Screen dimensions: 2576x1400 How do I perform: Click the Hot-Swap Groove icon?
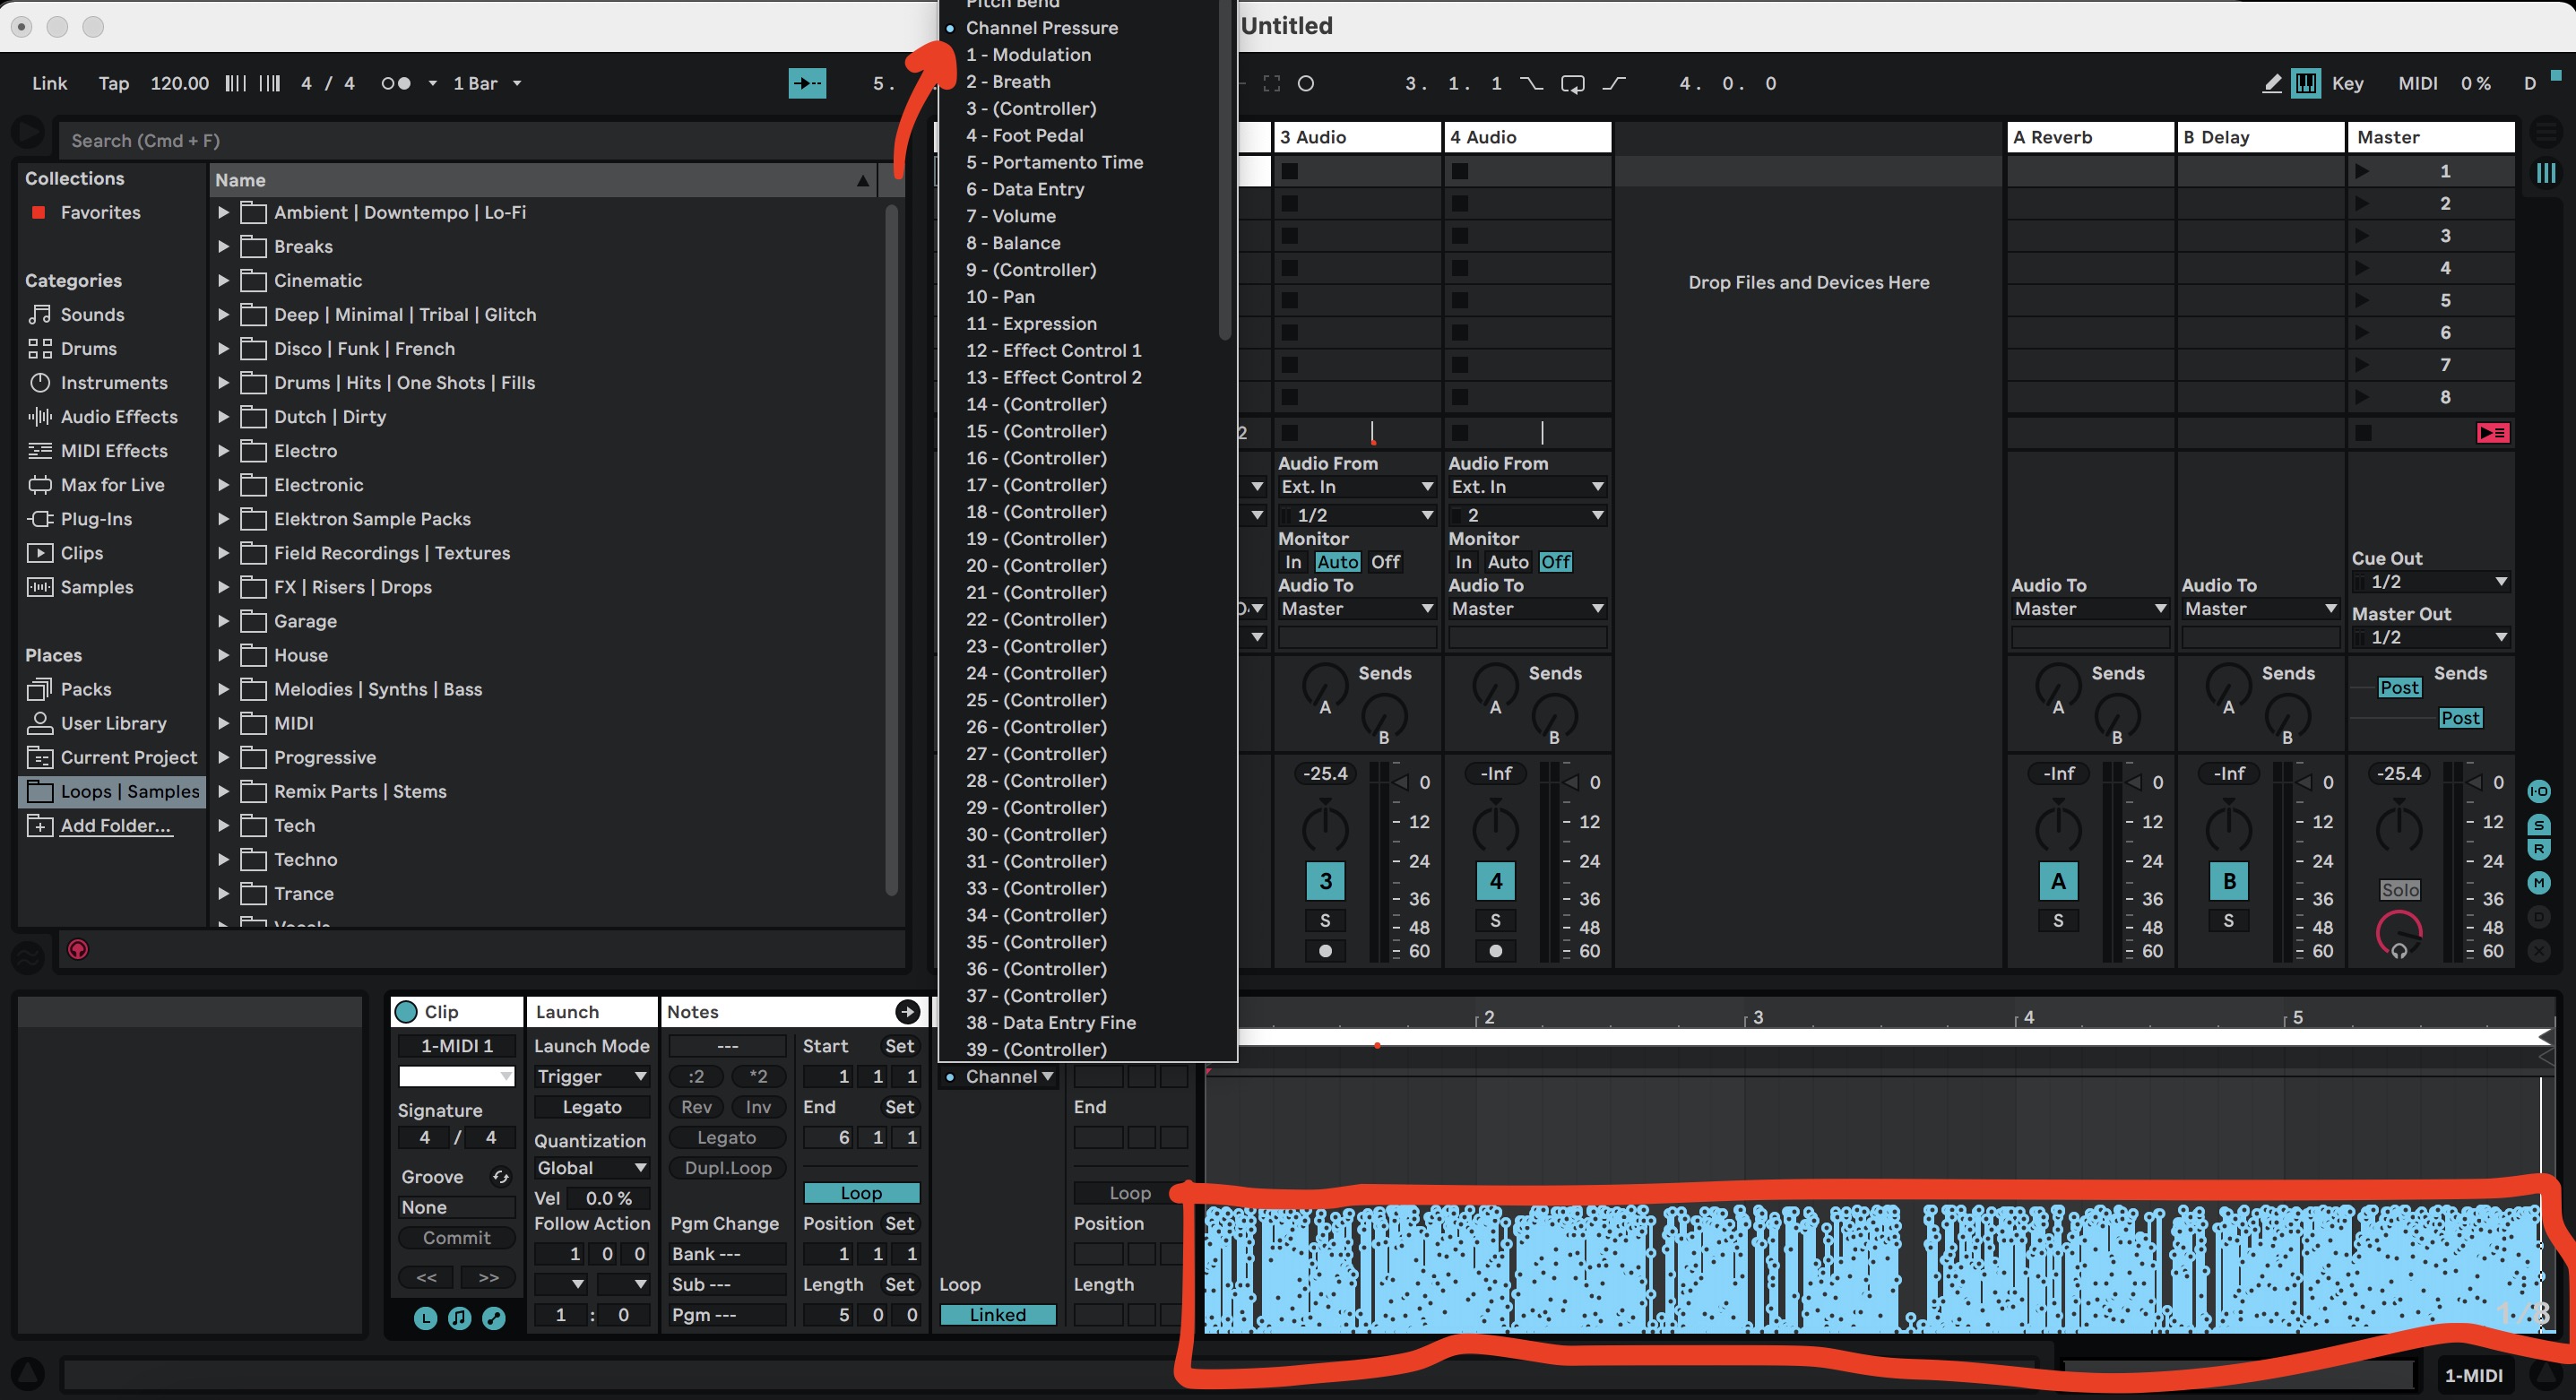(500, 1177)
